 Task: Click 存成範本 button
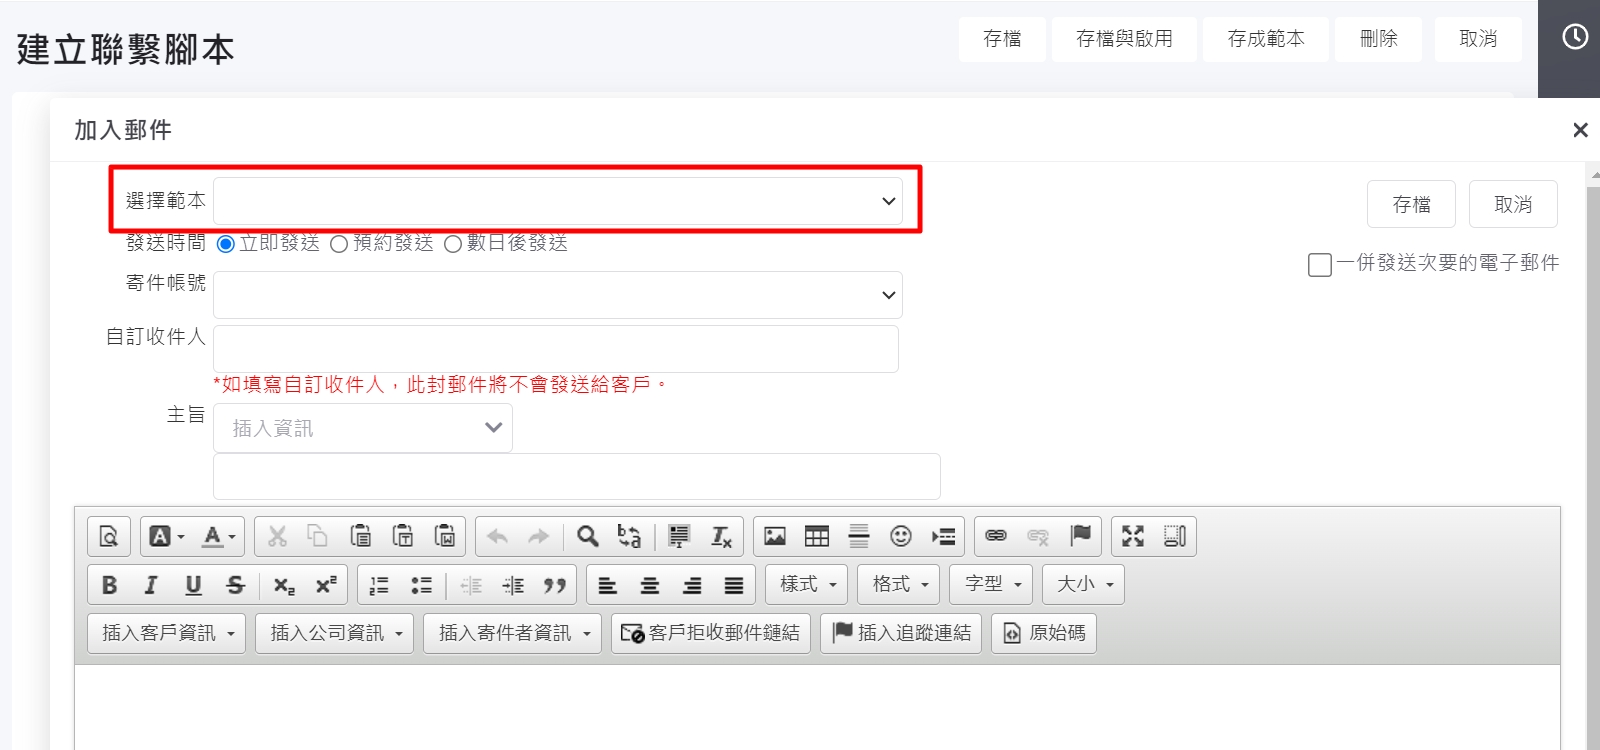[x=1266, y=39]
